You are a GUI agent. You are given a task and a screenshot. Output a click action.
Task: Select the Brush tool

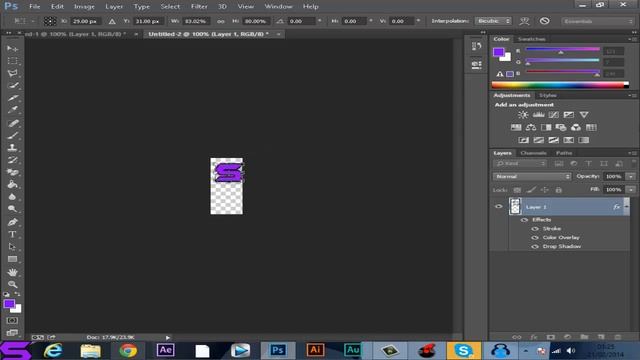tap(12, 135)
